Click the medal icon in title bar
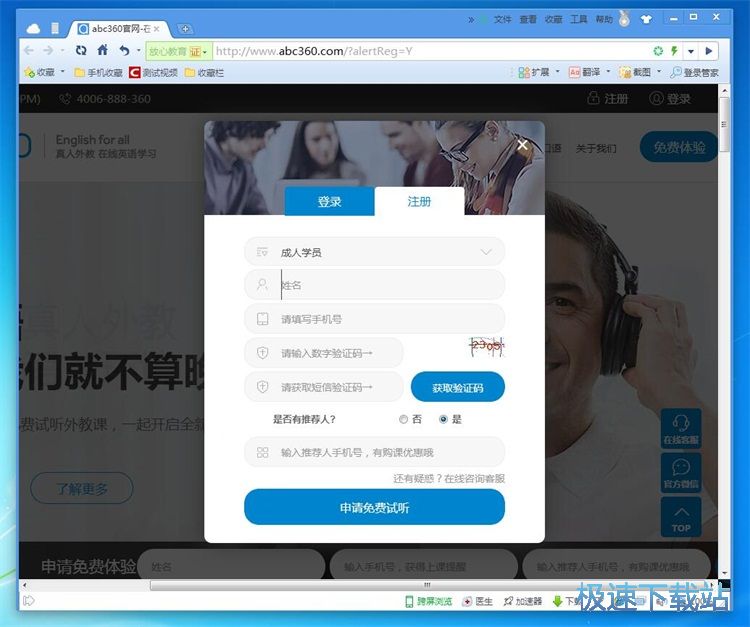 pyautogui.click(x=624, y=19)
